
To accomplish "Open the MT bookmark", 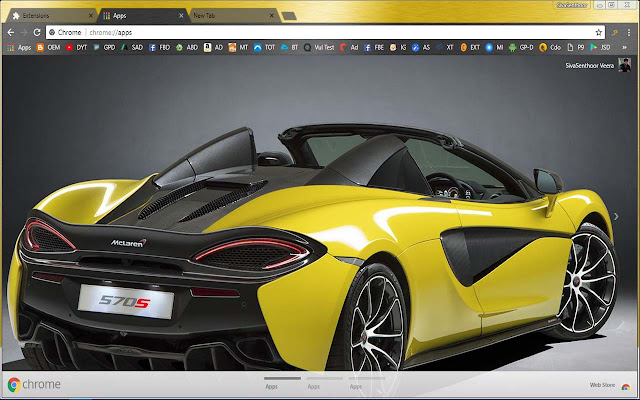I will tap(238, 47).
